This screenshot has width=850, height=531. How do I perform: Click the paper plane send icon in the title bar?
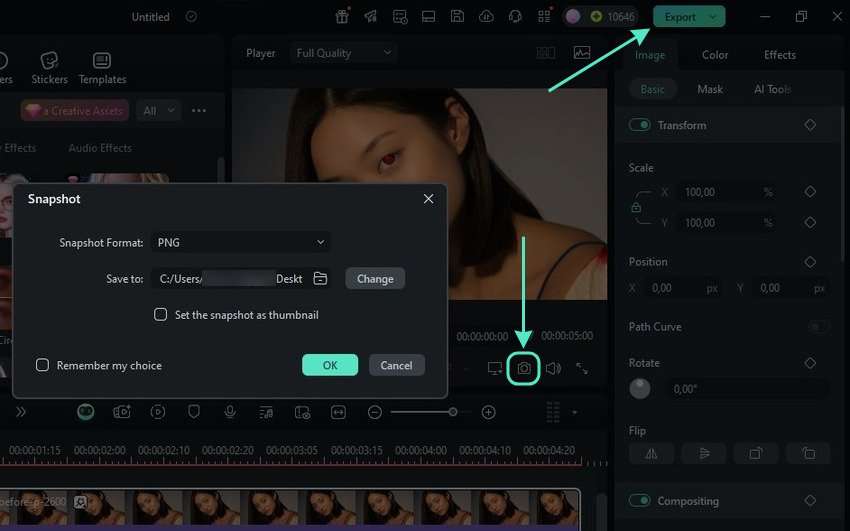pyautogui.click(x=371, y=17)
